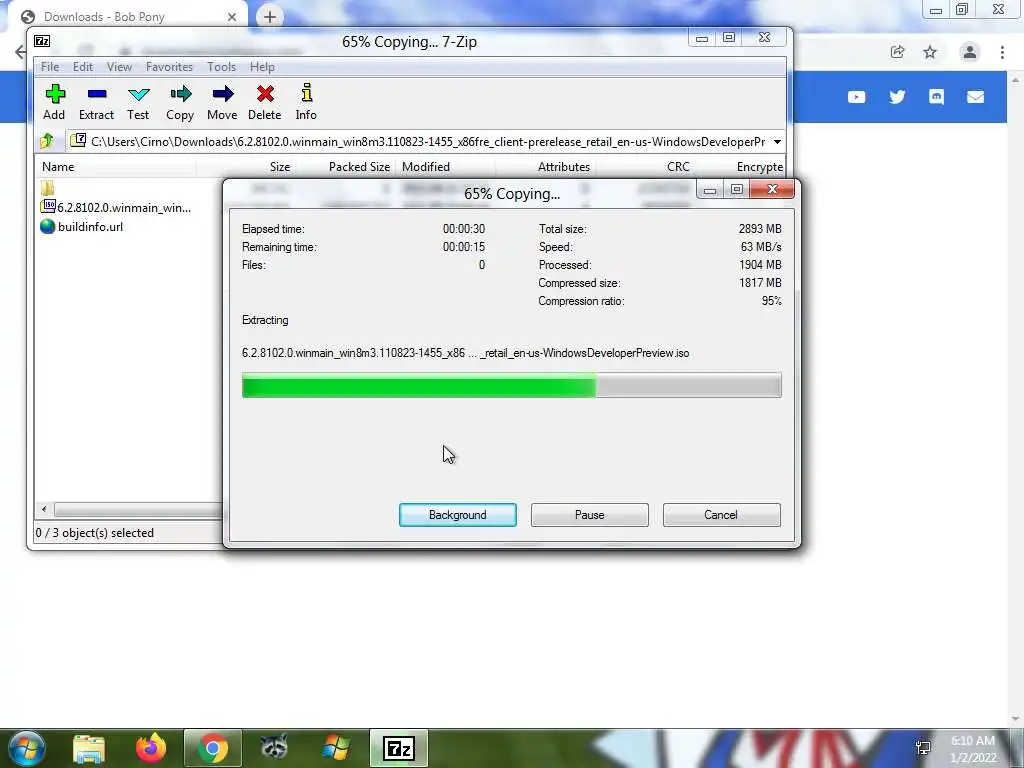Open the email envelope icon on webpage
1024x768 pixels.
point(975,97)
